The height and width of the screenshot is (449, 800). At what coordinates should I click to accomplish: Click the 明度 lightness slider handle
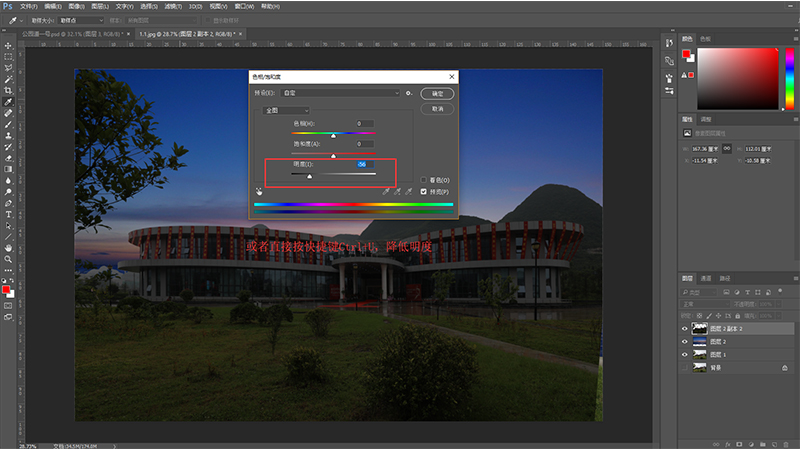(309, 175)
